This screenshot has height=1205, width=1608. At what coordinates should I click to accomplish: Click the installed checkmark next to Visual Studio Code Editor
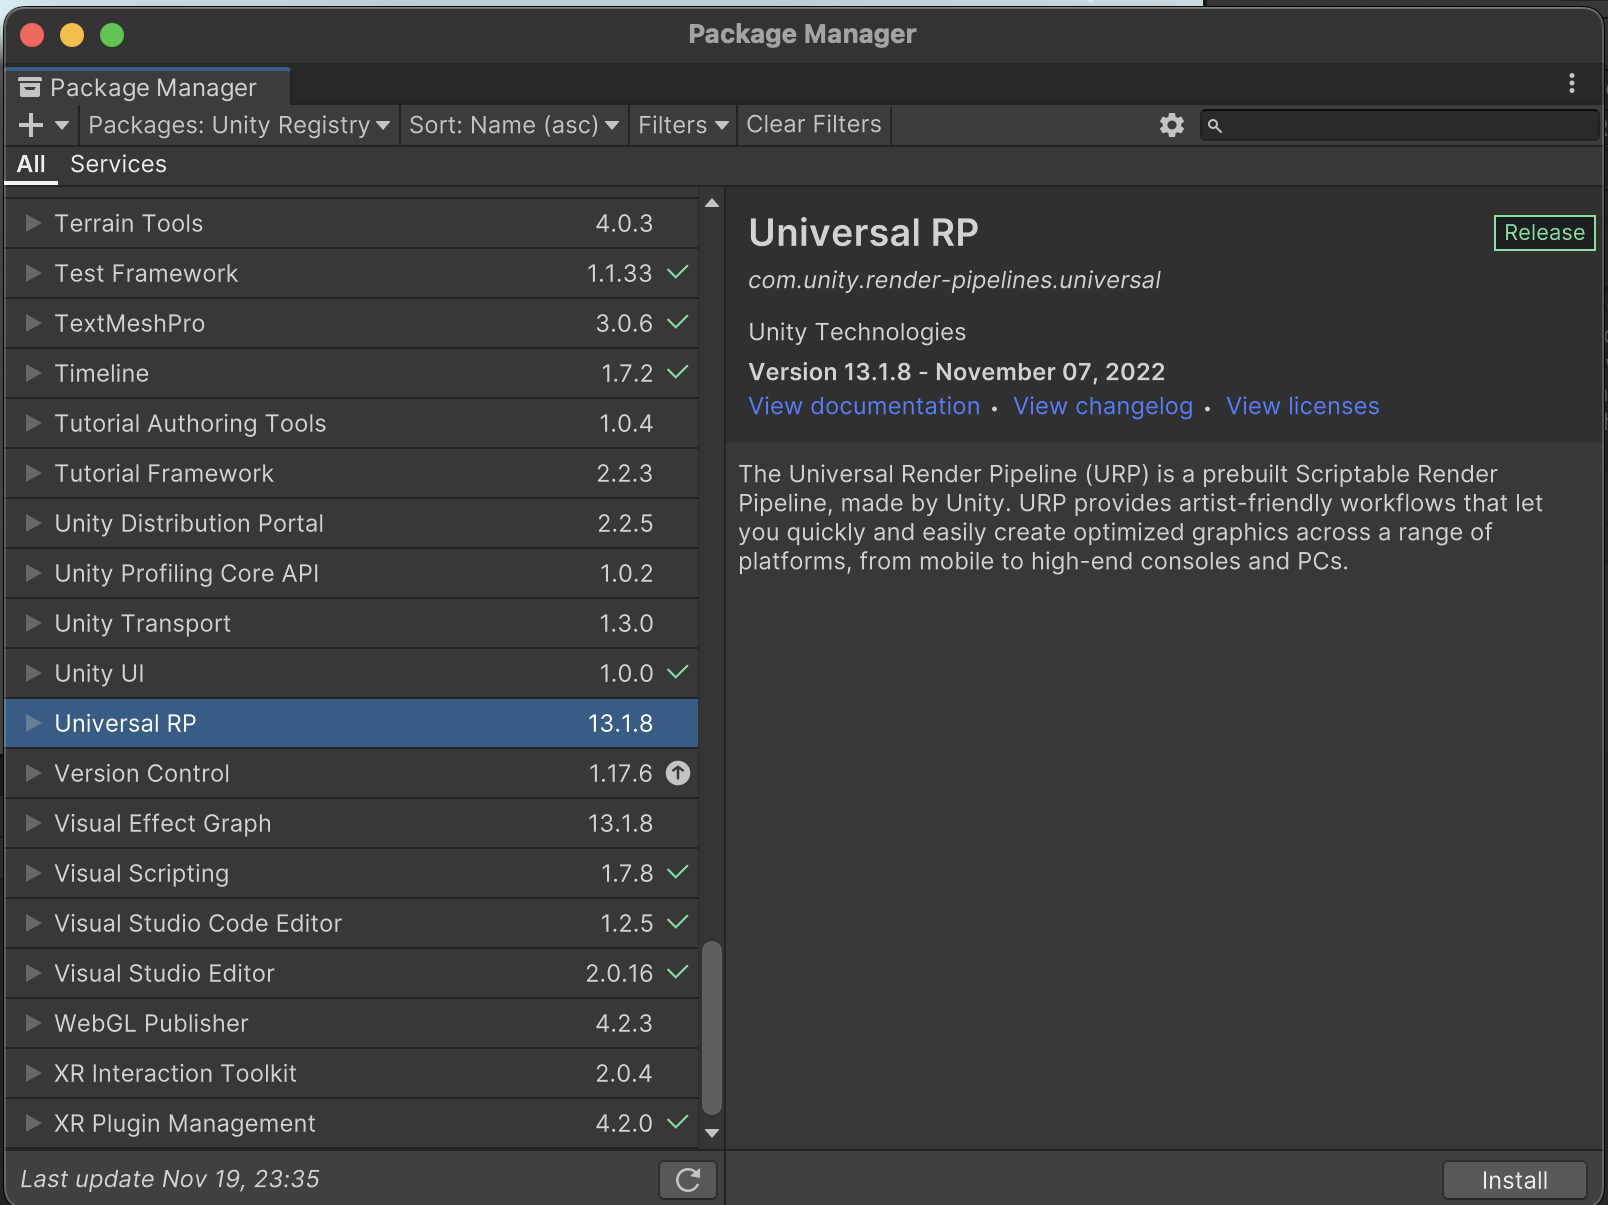pyautogui.click(x=678, y=922)
